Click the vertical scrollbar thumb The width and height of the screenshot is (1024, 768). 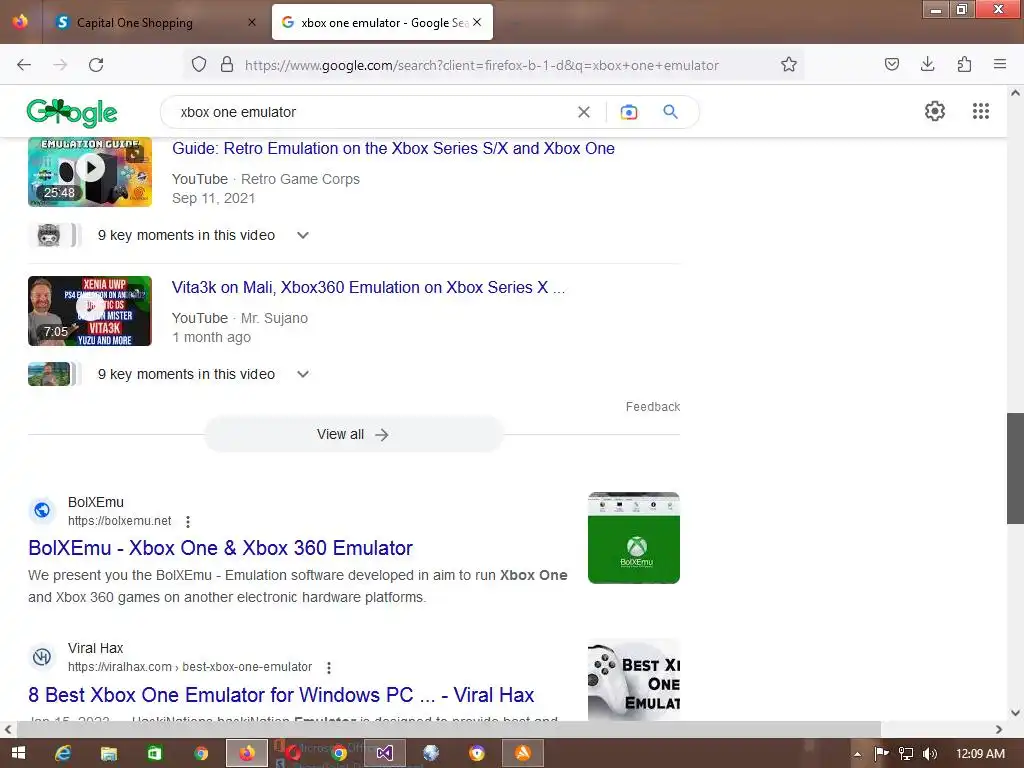pyautogui.click(x=1015, y=468)
